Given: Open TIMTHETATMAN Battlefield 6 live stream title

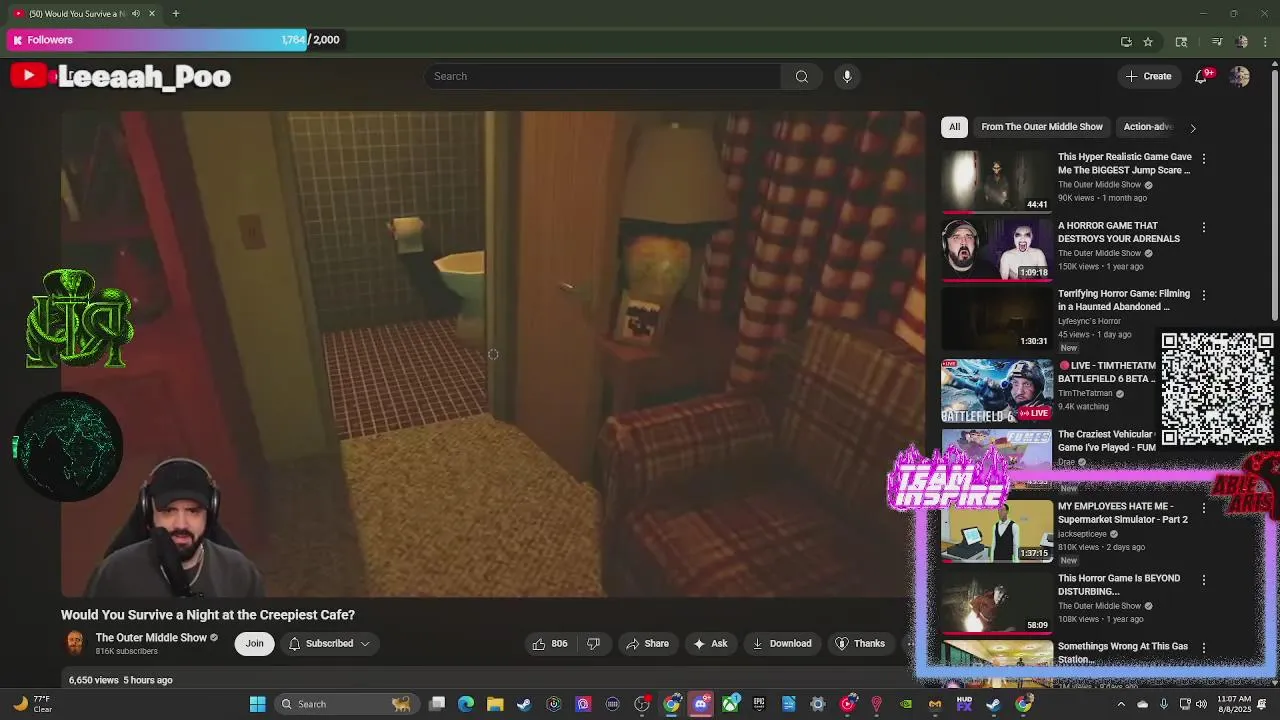Looking at the screenshot, I should coord(1107,372).
